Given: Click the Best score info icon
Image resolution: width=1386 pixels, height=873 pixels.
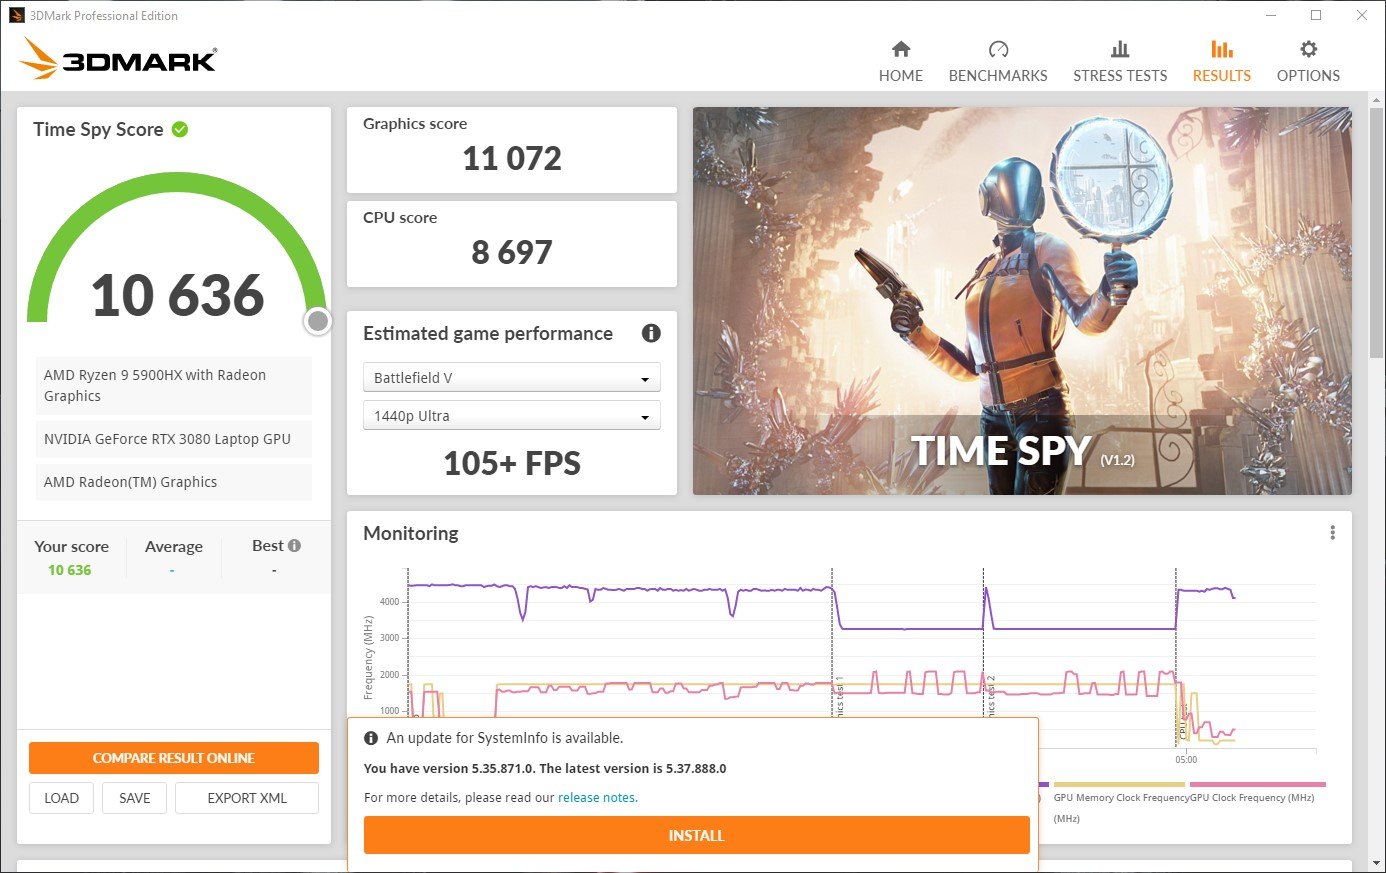Looking at the screenshot, I should 294,546.
